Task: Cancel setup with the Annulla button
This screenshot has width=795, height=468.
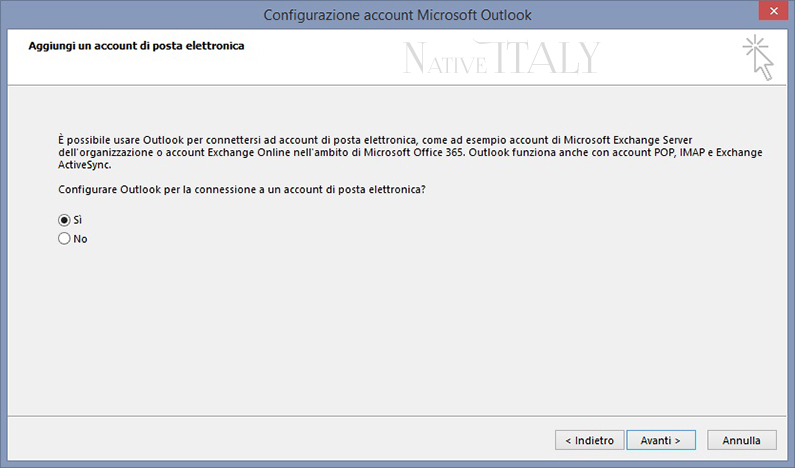Action: point(741,440)
